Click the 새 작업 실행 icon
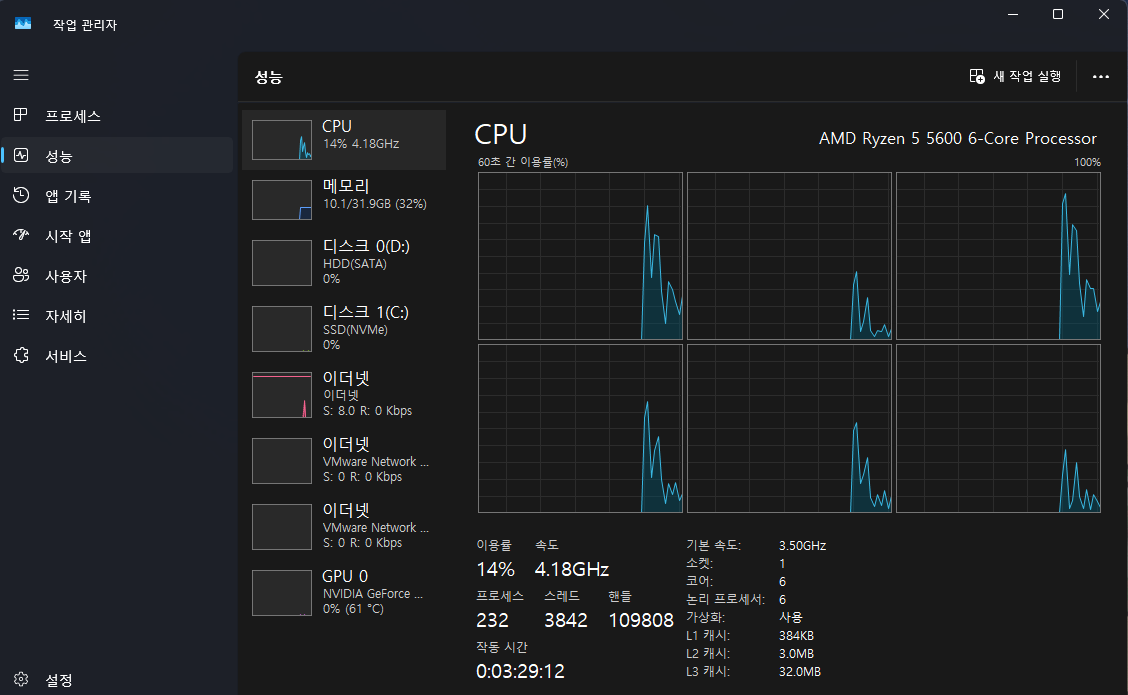Image resolution: width=1128 pixels, height=695 pixels. pyautogui.click(x=977, y=76)
